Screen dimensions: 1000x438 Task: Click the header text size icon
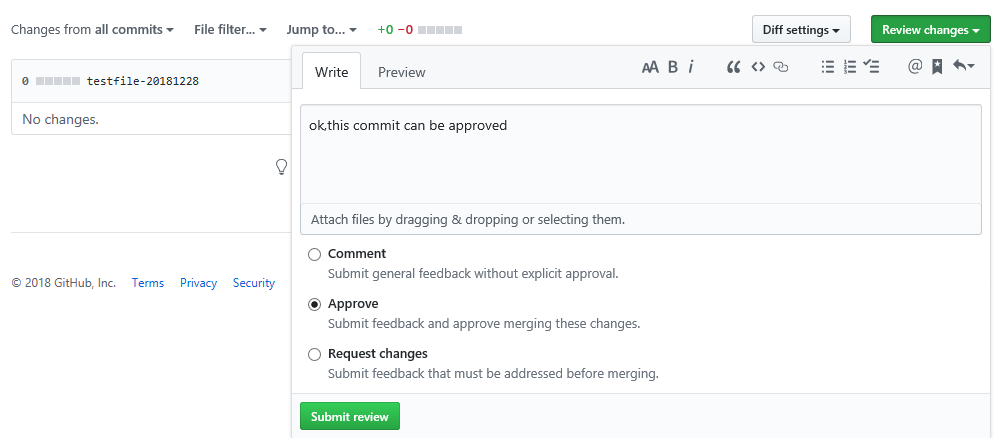click(650, 67)
